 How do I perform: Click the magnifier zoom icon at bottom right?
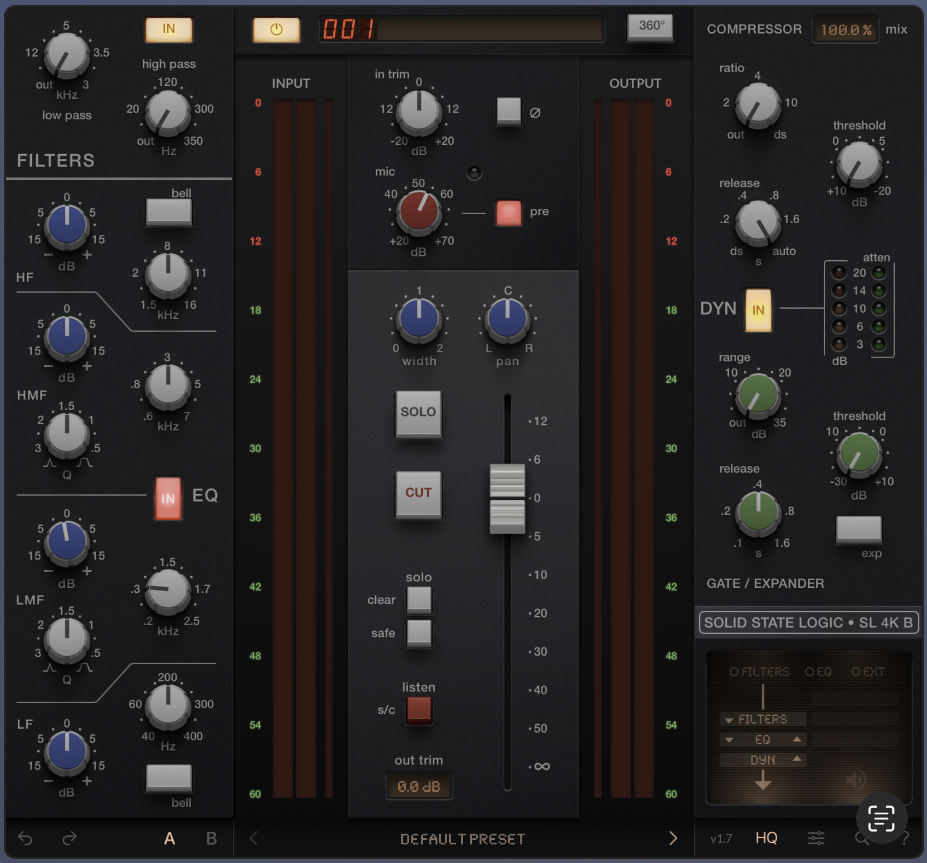click(x=861, y=839)
